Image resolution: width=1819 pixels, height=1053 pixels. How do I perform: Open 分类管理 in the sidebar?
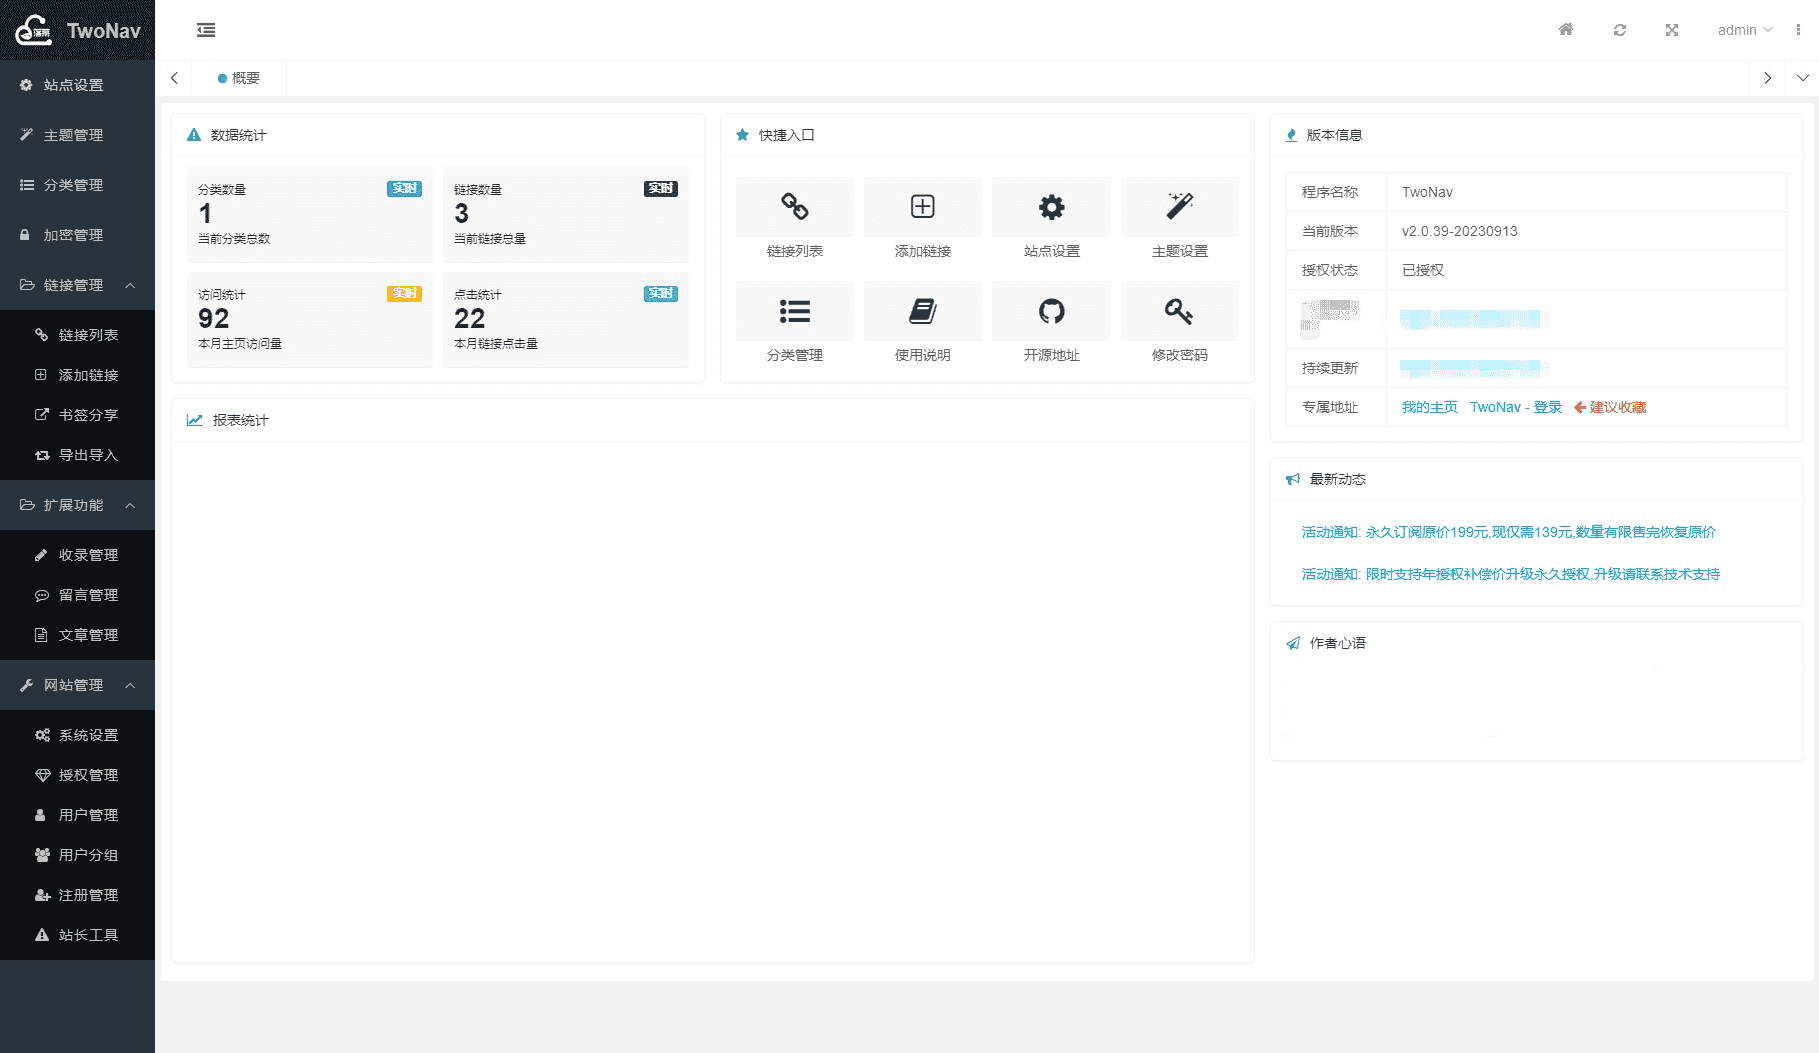click(77, 185)
